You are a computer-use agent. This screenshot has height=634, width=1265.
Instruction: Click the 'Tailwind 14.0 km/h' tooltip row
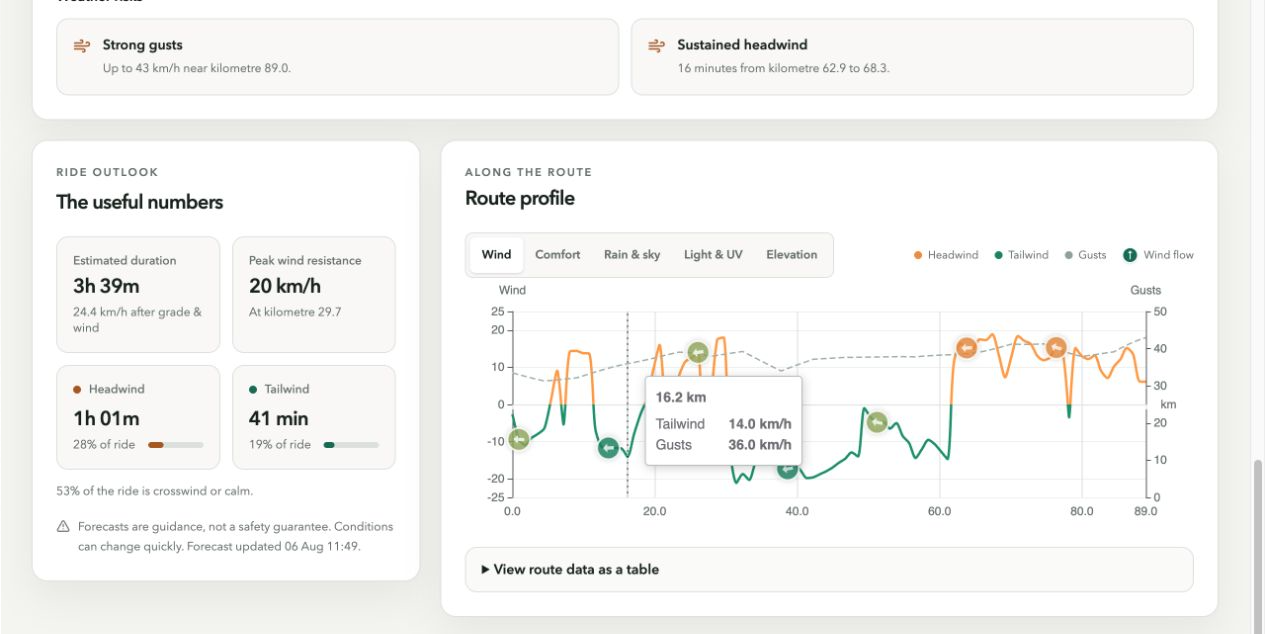pyautogui.click(x=723, y=424)
